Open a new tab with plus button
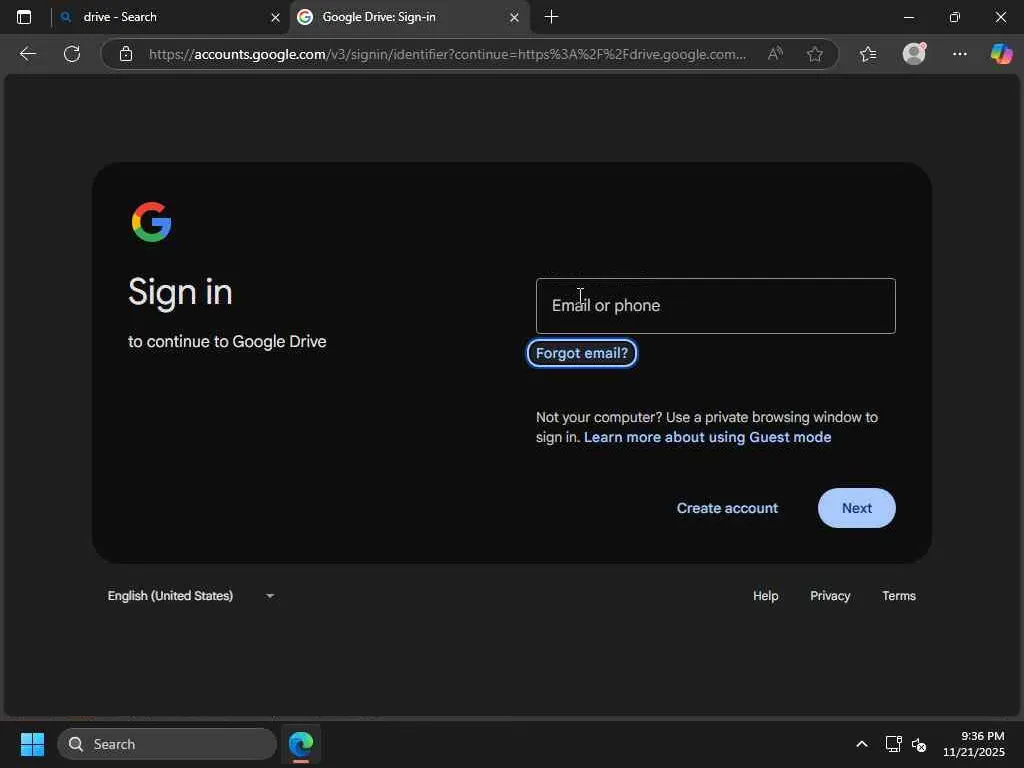The image size is (1024, 768). [551, 17]
